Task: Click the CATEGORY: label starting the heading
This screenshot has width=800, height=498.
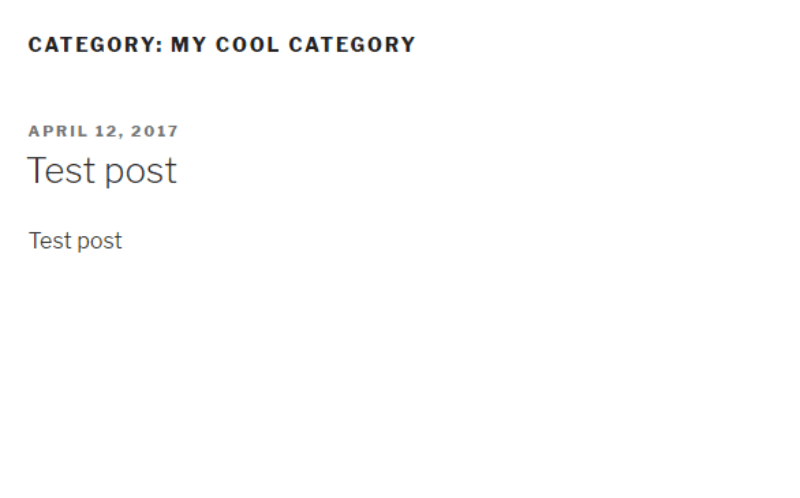Action: pyautogui.click(x=95, y=45)
